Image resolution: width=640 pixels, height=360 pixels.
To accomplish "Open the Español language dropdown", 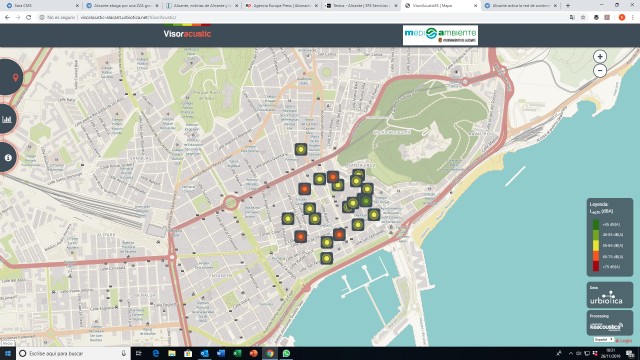I will coord(604,340).
